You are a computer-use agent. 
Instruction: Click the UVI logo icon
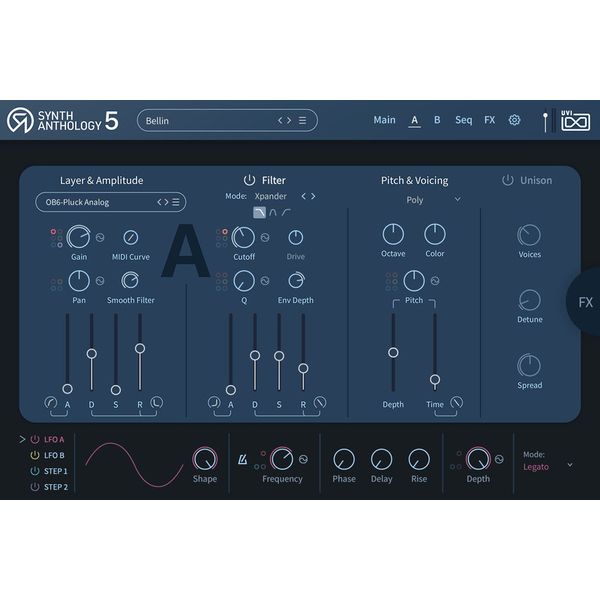tap(575, 121)
